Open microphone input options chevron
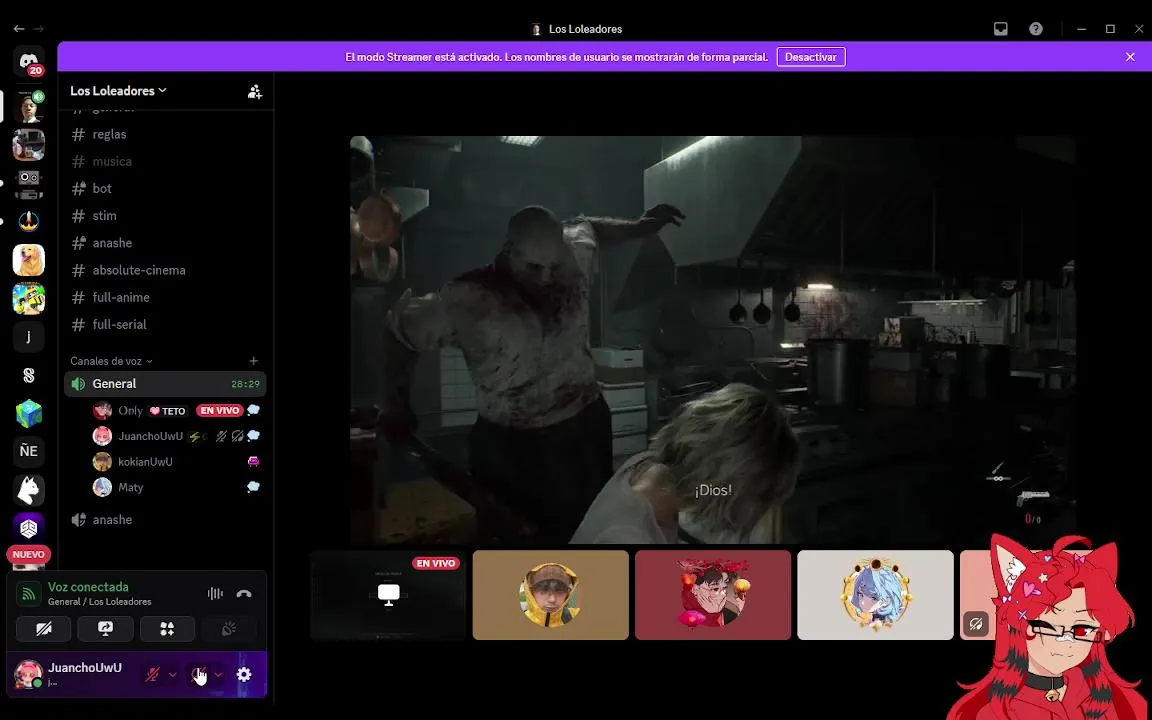Viewport: 1152px width, 720px height. point(173,674)
